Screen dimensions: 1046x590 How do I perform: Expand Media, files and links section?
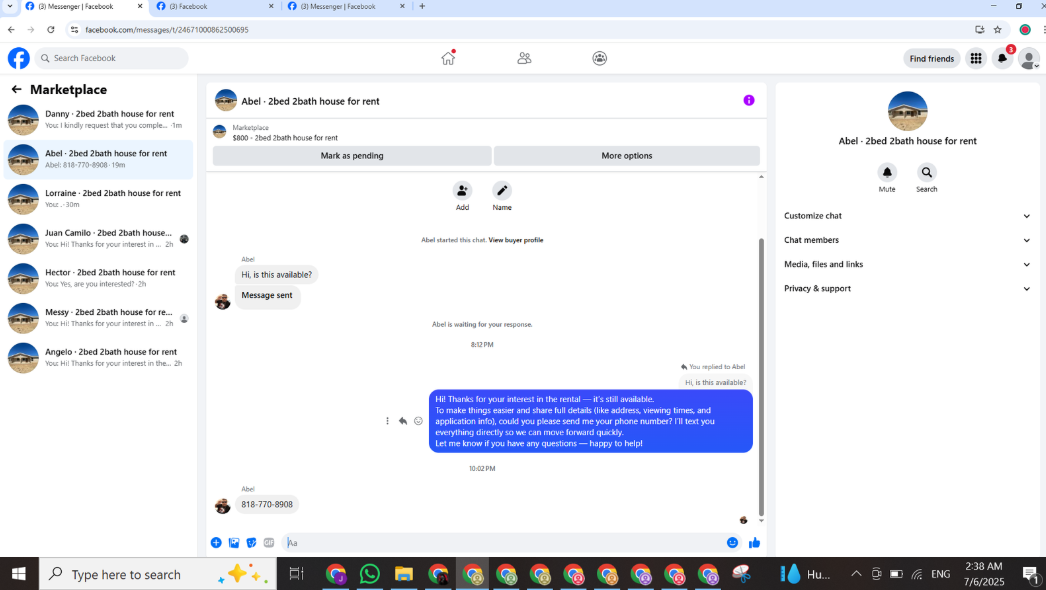[x=907, y=264]
